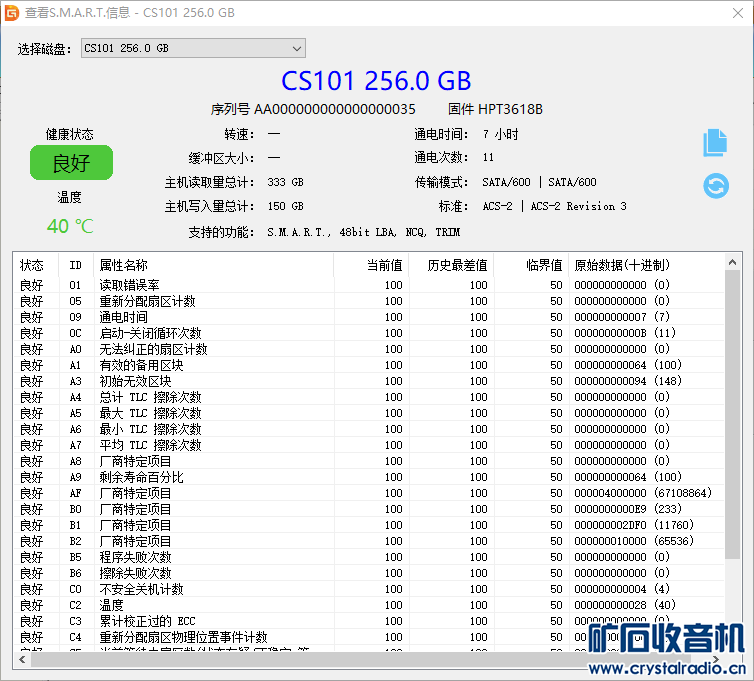754x681 pixels.
Task: Click the host reads total 333 GB
Action: pos(285,182)
